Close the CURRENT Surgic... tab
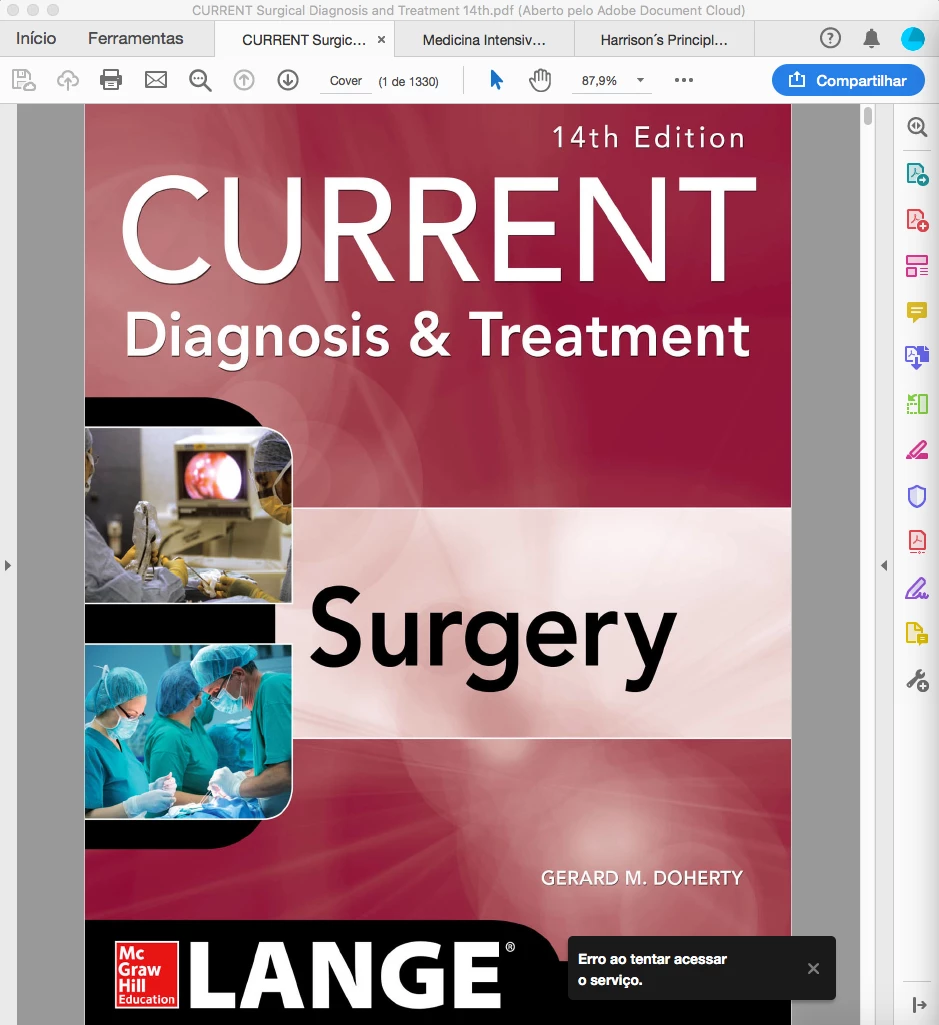 (381, 40)
